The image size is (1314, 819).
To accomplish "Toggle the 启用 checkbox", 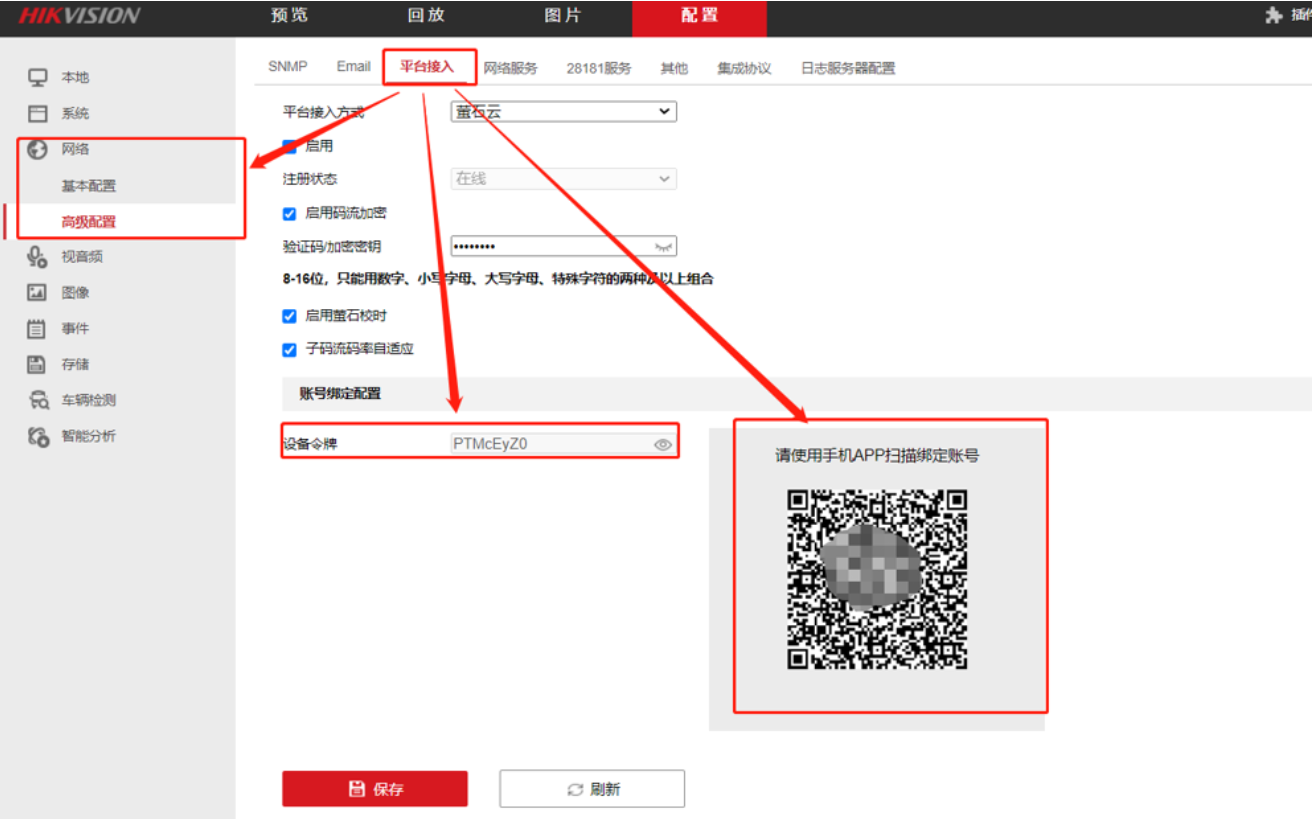I will (290, 146).
